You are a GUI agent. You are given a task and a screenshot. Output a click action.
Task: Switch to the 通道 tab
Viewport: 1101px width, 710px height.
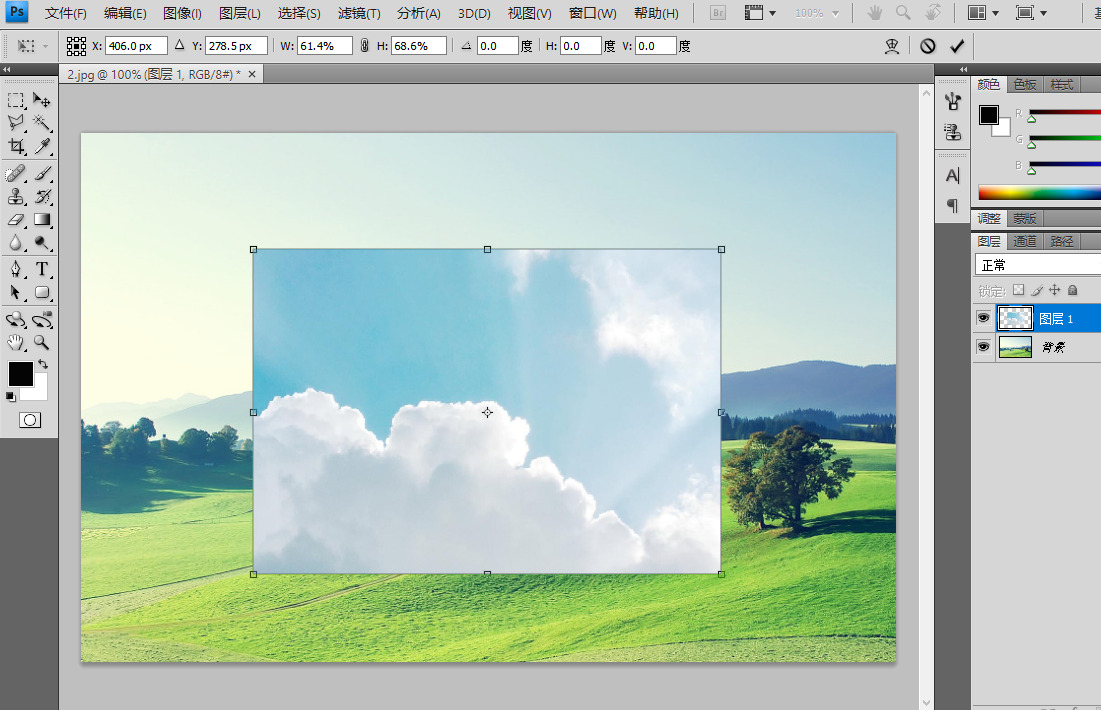(x=1025, y=241)
